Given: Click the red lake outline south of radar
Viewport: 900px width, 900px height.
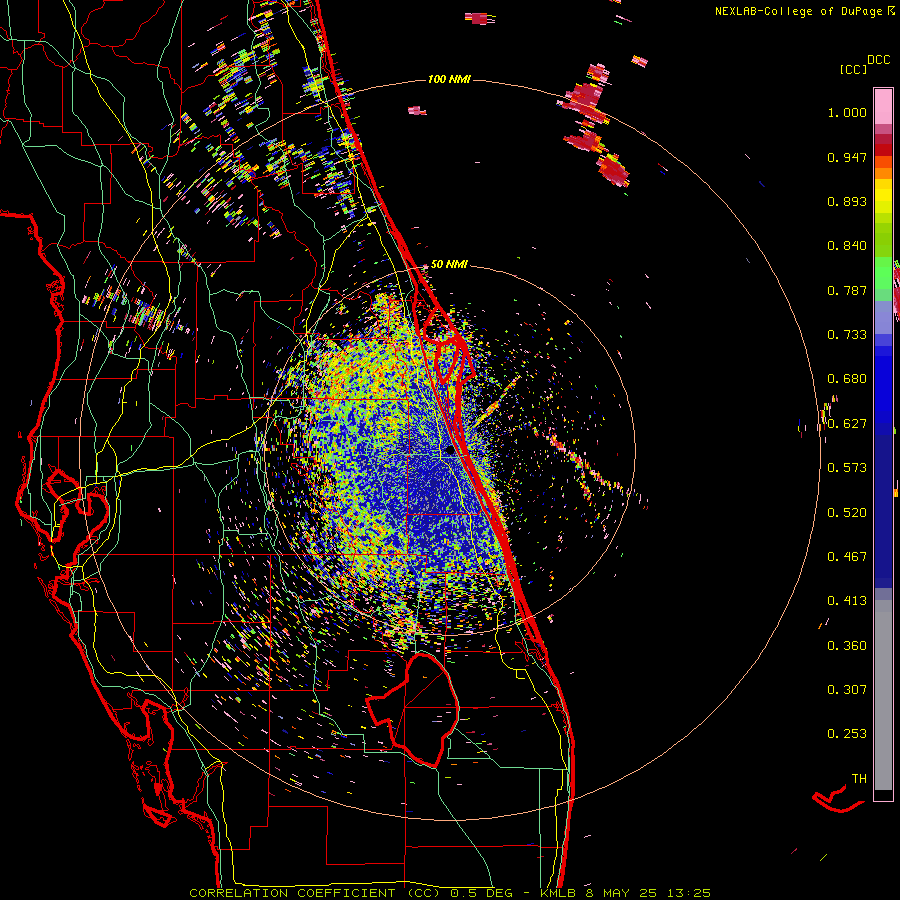Looking at the screenshot, I should click(x=413, y=711).
